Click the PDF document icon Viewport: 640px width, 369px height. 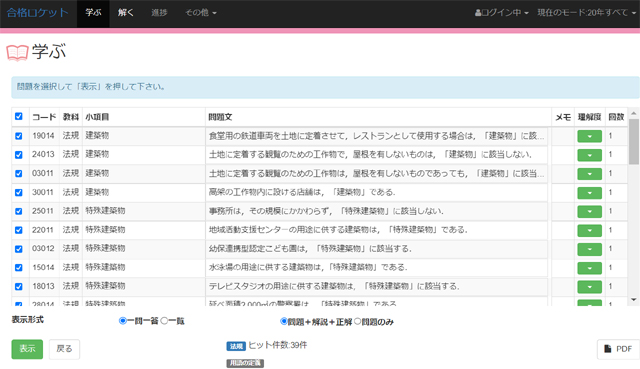pos(608,349)
